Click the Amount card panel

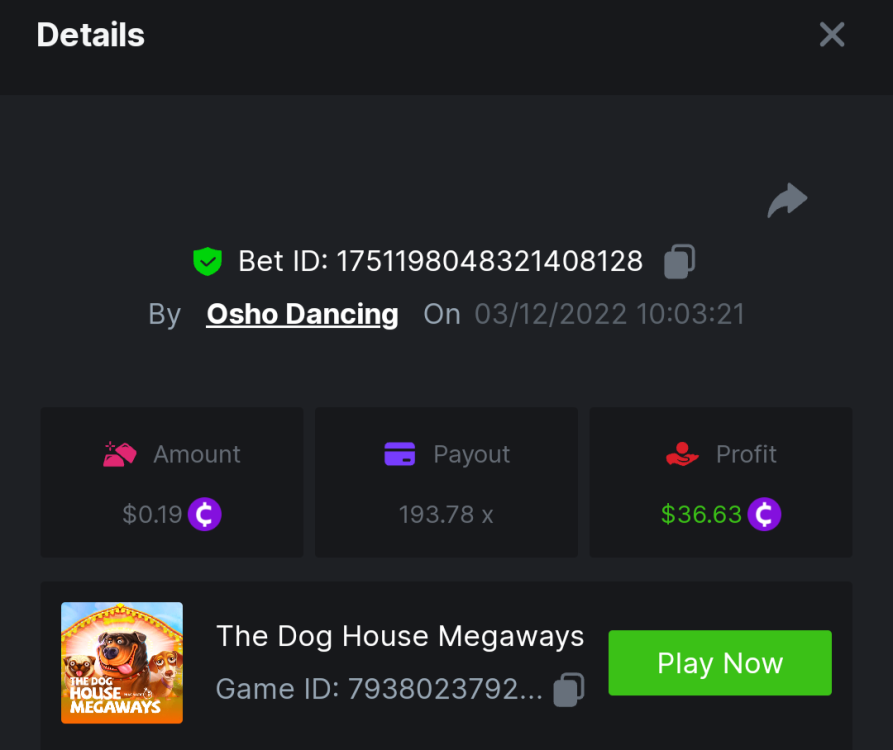[171, 481]
